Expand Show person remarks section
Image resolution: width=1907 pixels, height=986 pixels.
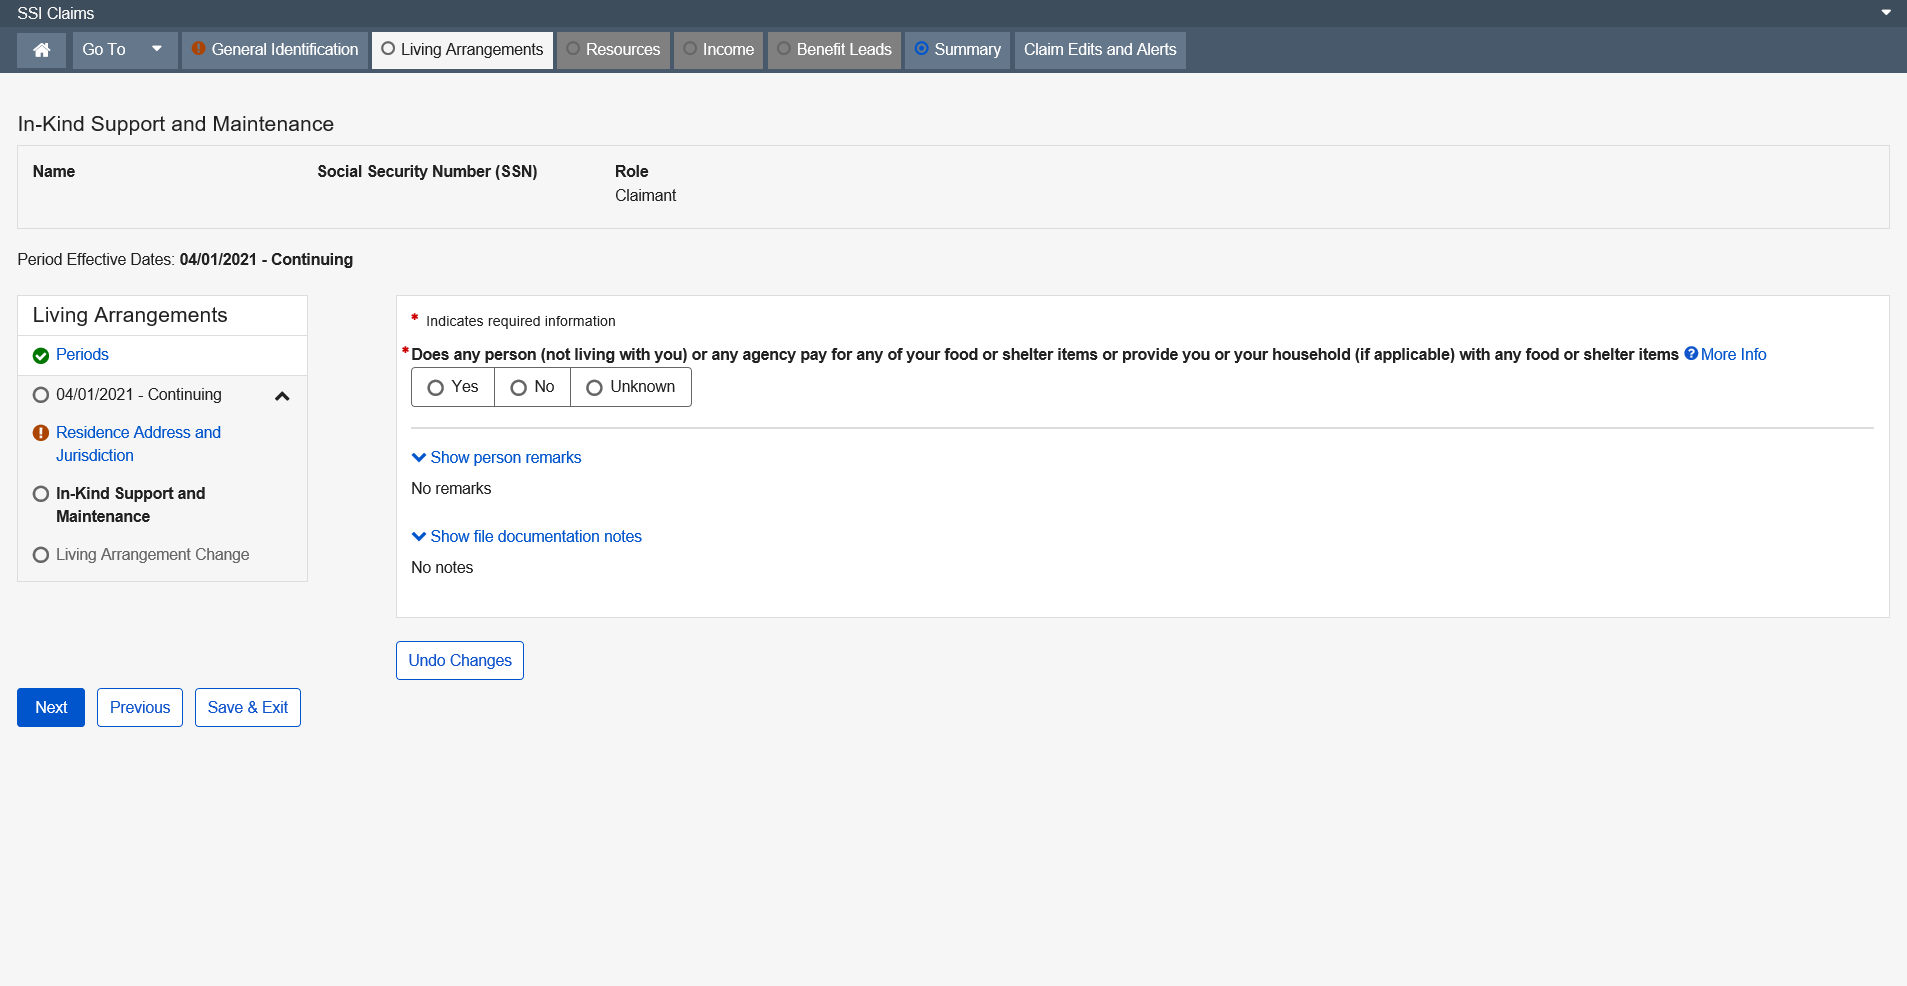pos(496,458)
